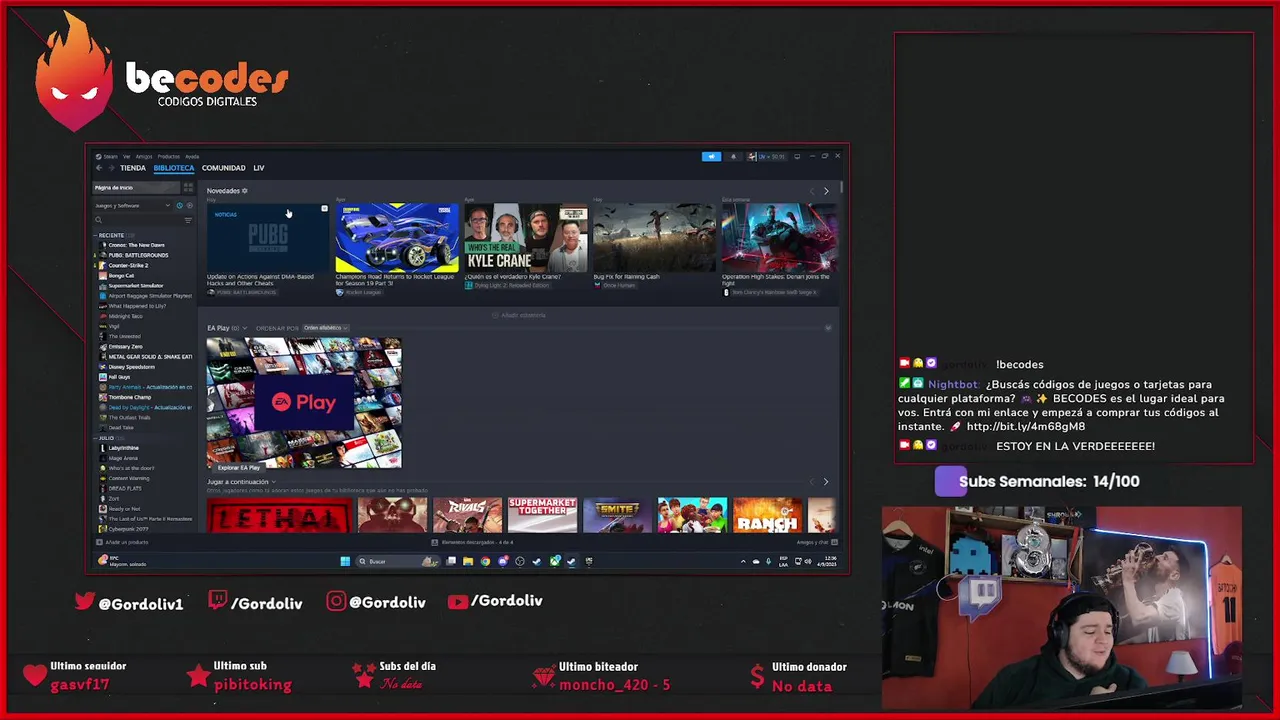Click the Windows taskbar Buscar box

pyautogui.click(x=397, y=561)
